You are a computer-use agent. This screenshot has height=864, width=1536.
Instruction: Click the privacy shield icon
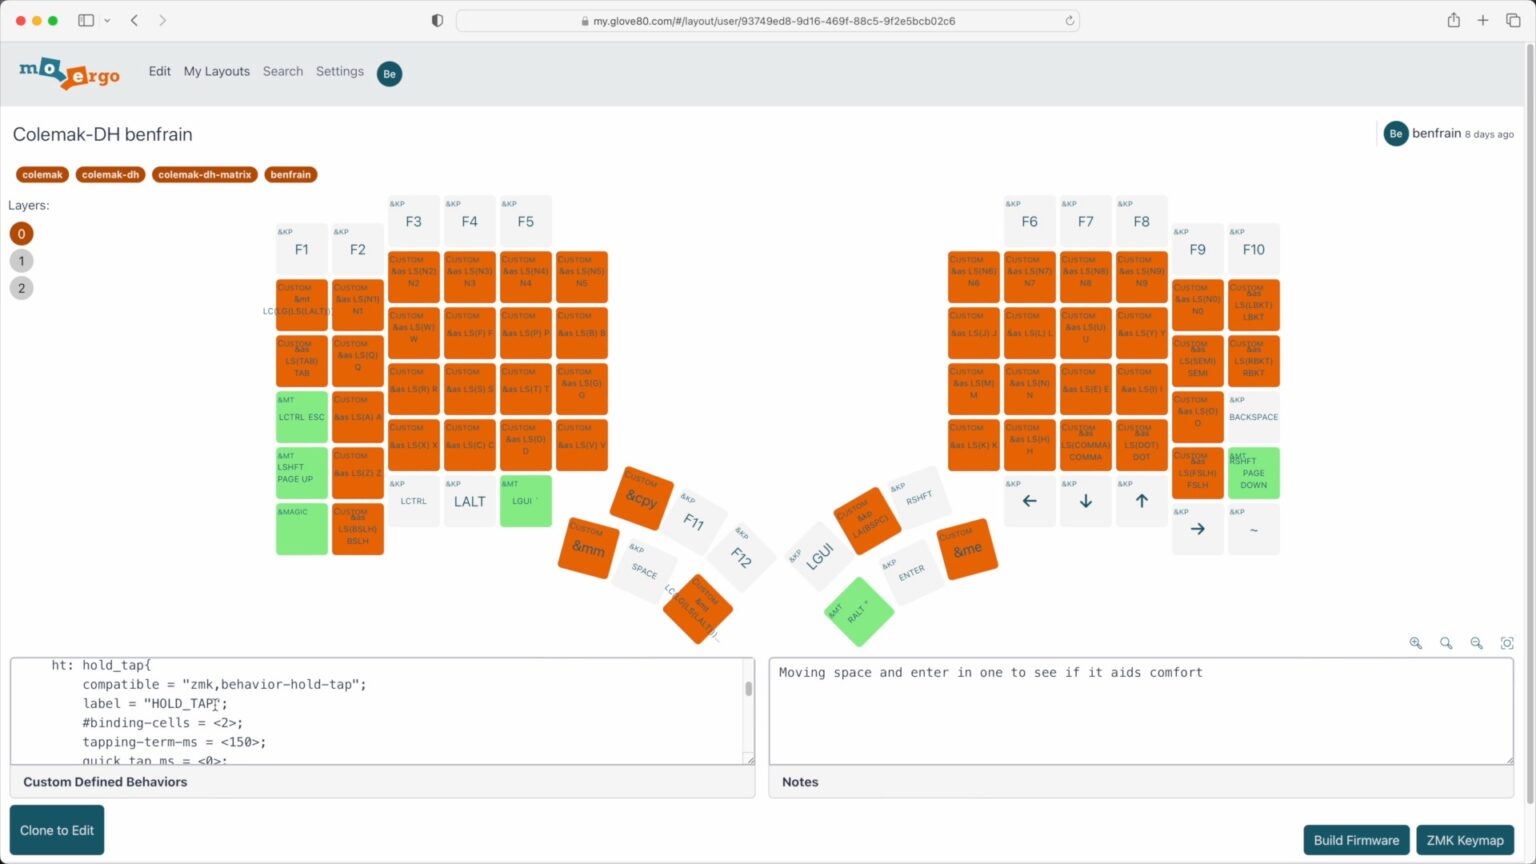point(437,20)
